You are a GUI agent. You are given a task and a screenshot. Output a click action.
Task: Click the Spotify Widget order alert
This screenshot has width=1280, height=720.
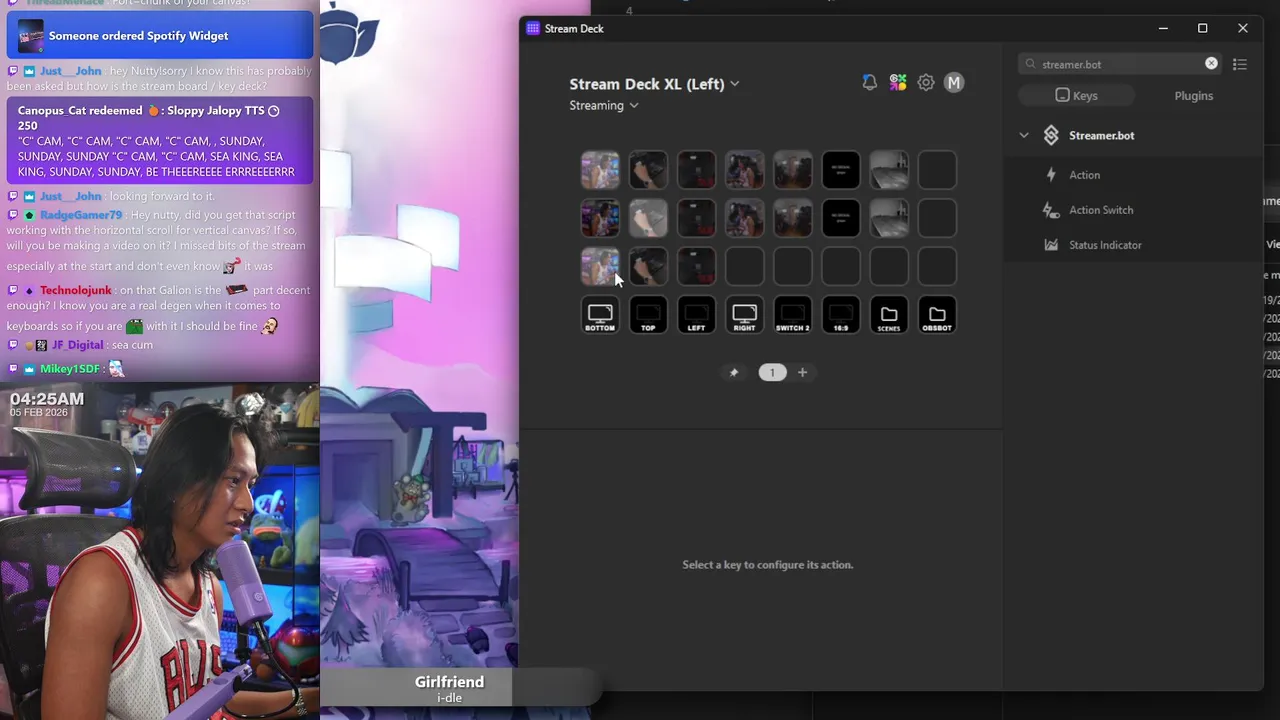[x=160, y=36]
